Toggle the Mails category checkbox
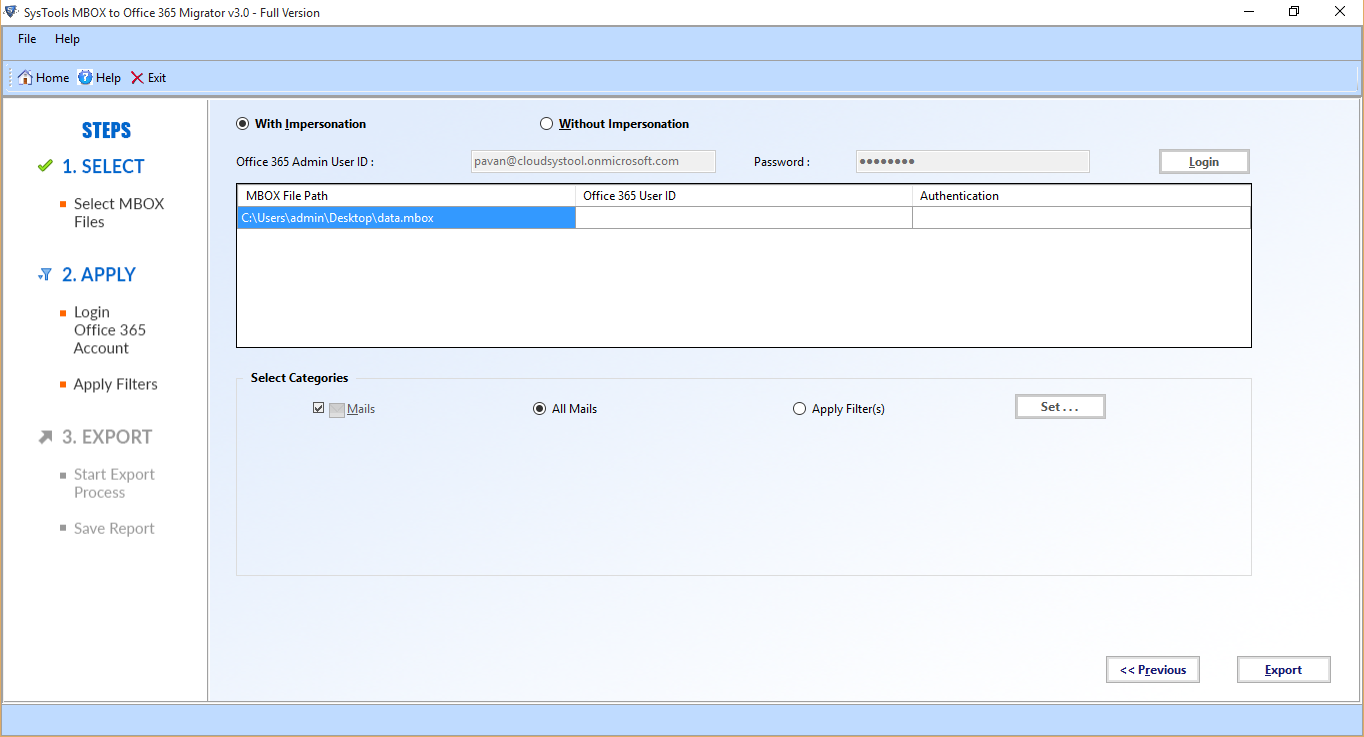1364x737 pixels. tap(319, 408)
